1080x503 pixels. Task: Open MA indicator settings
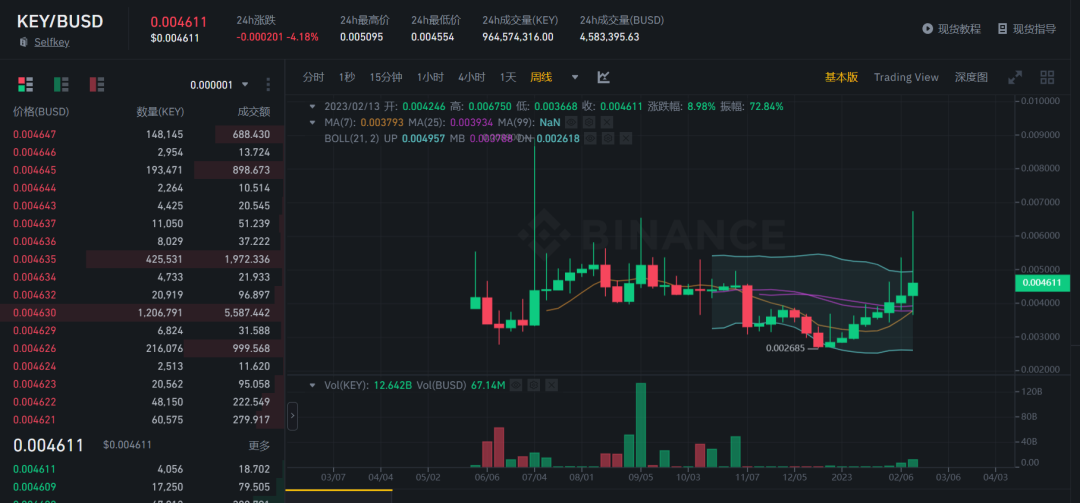pyautogui.click(x=589, y=123)
